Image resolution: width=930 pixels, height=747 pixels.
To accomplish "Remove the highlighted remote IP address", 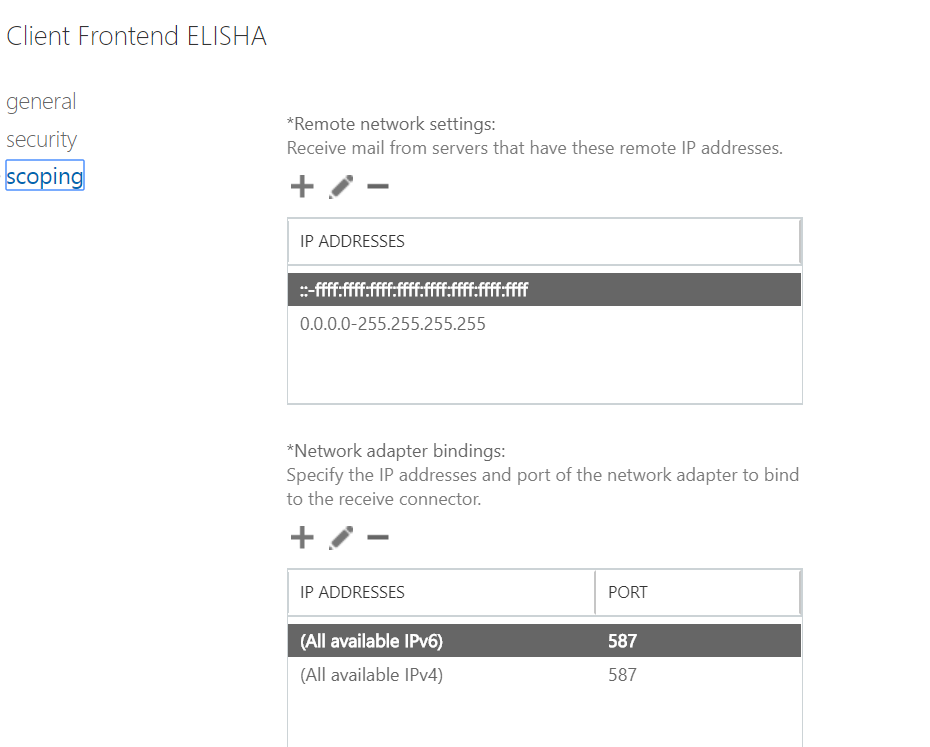I will (377, 186).
